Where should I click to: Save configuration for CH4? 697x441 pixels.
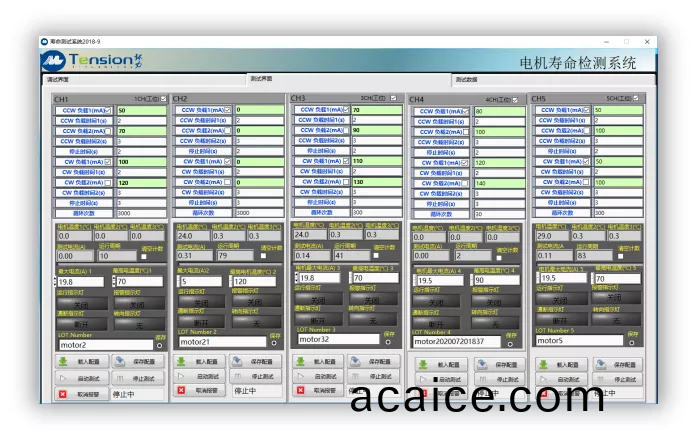[x=500, y=365]
